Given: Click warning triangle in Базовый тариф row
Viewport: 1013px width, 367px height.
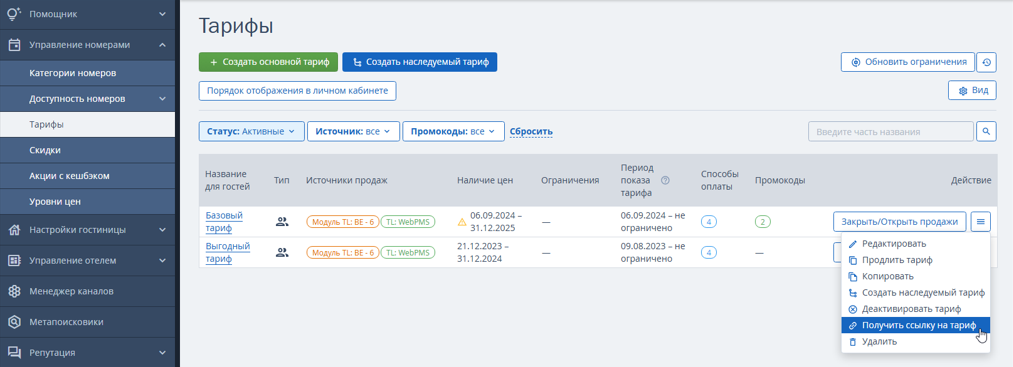Looking at the screenshot, I should (x=462, y=222).
